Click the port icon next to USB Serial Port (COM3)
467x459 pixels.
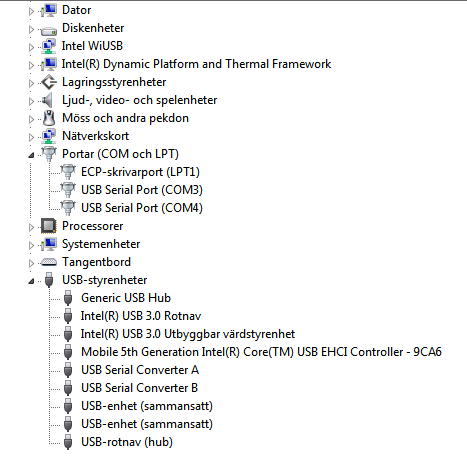click(68, 190)
